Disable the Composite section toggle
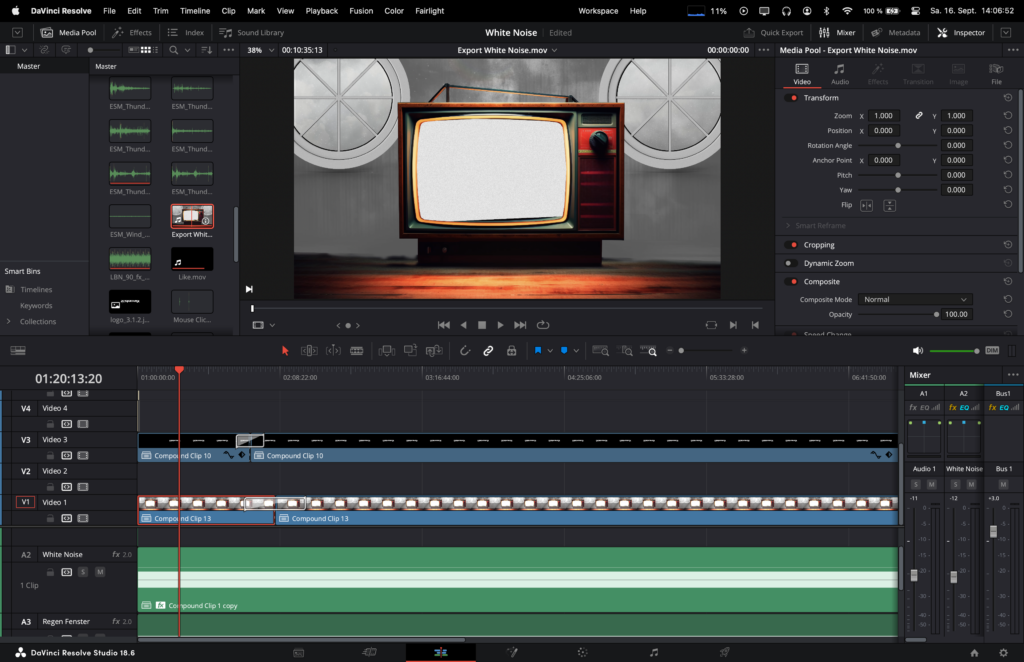The height and width of the screenshot is (662, 1024). [792, 281]
